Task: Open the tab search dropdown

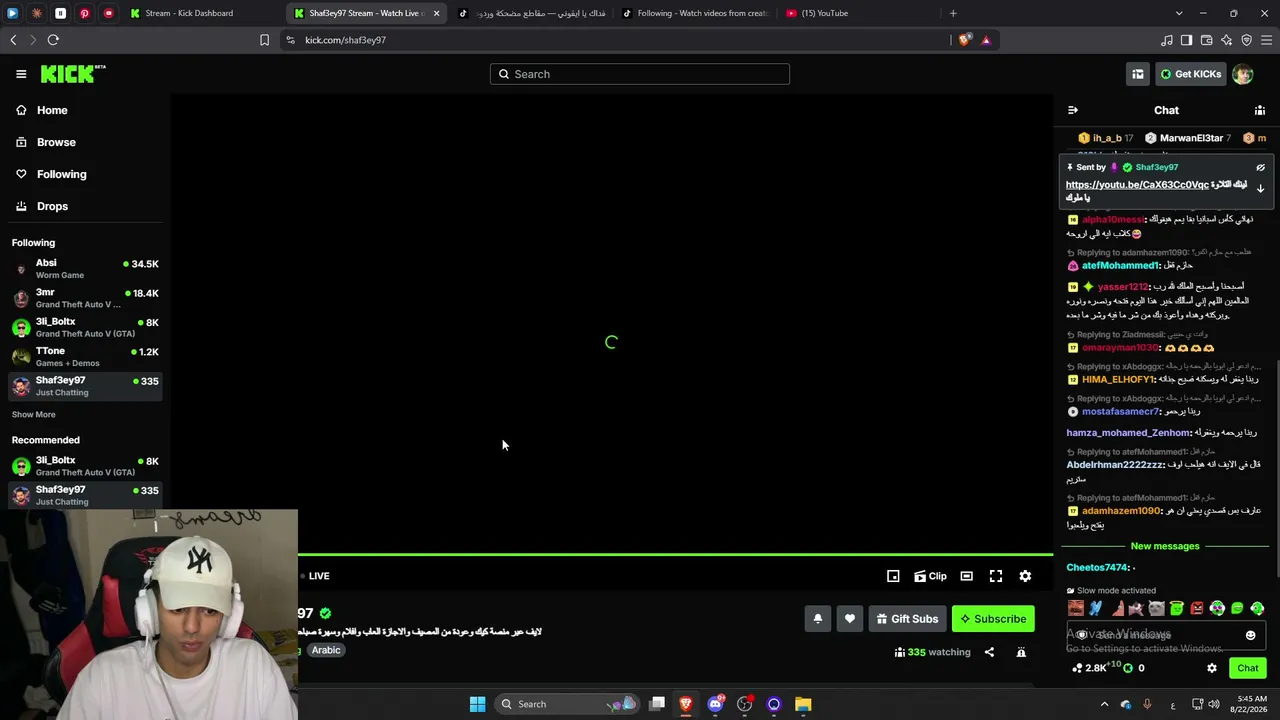Action: 1179,13
